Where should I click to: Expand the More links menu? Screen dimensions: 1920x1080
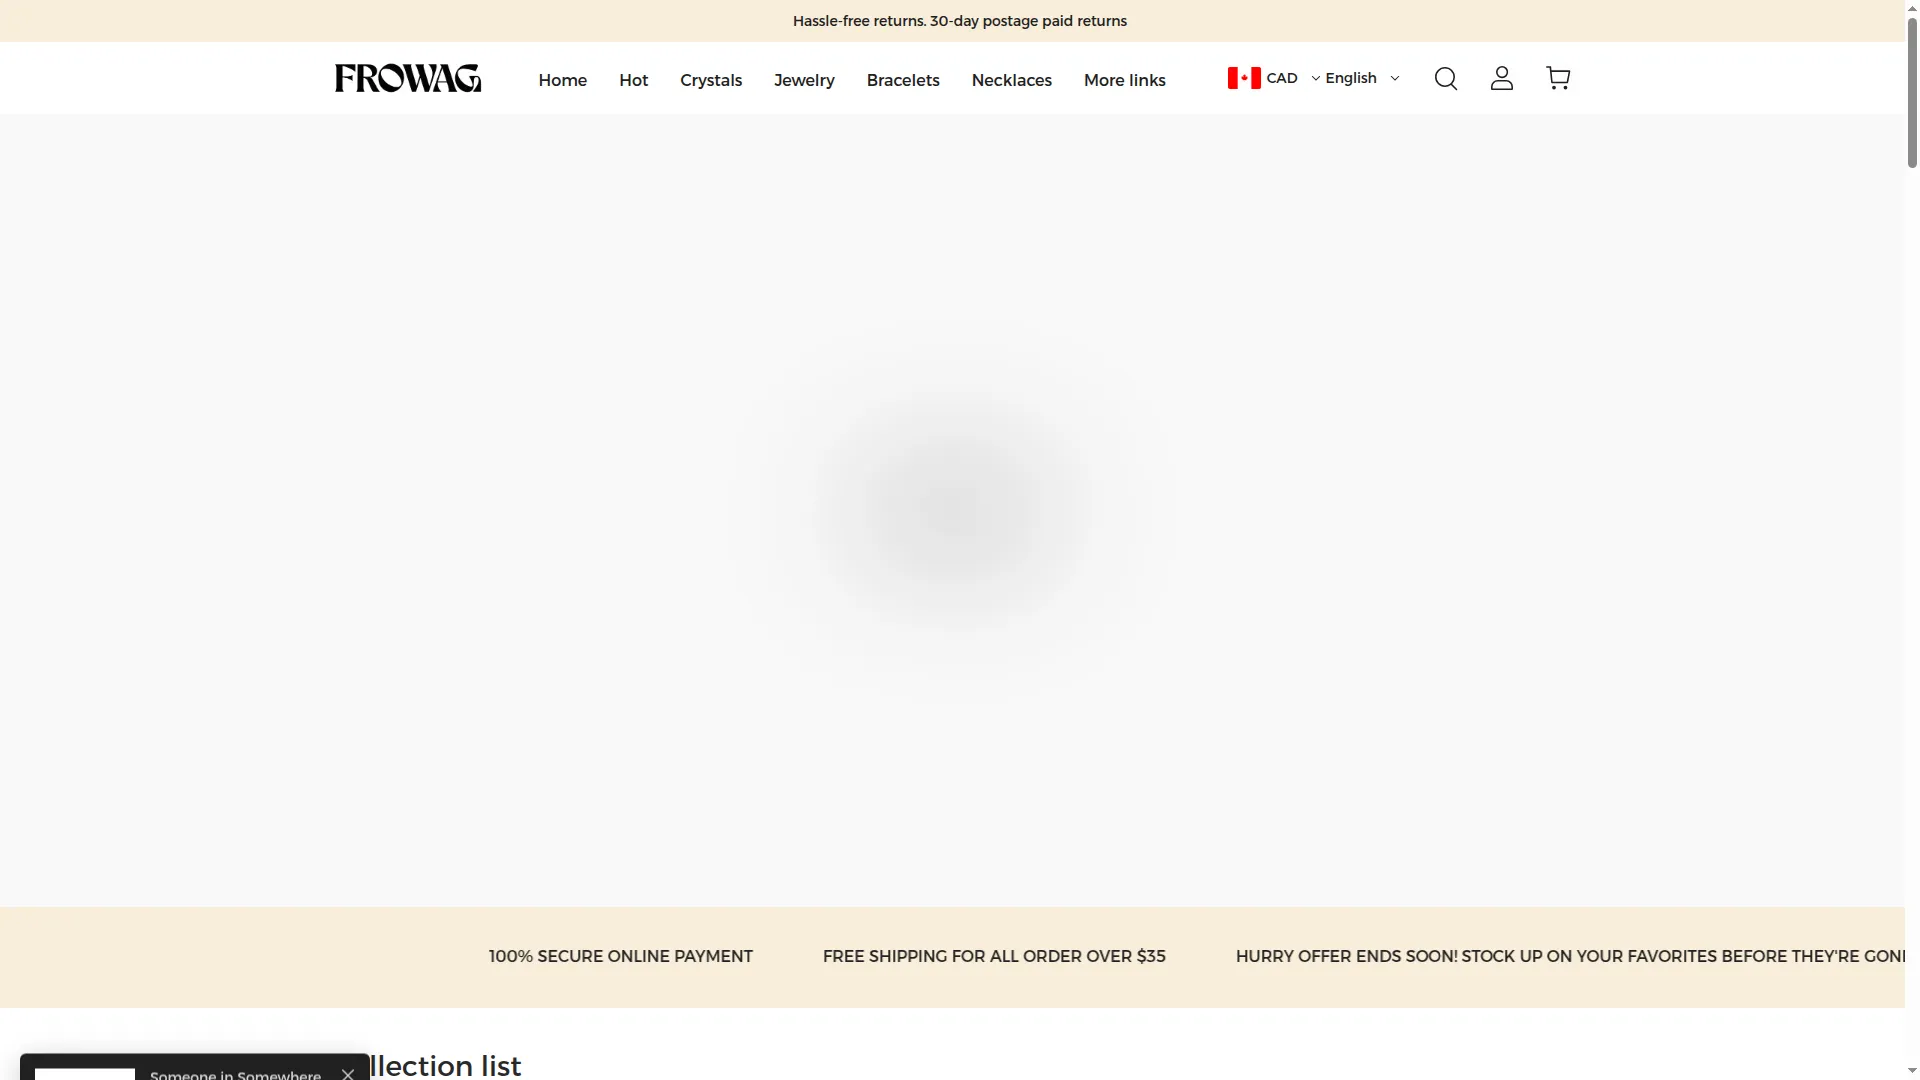(1124, 80)
